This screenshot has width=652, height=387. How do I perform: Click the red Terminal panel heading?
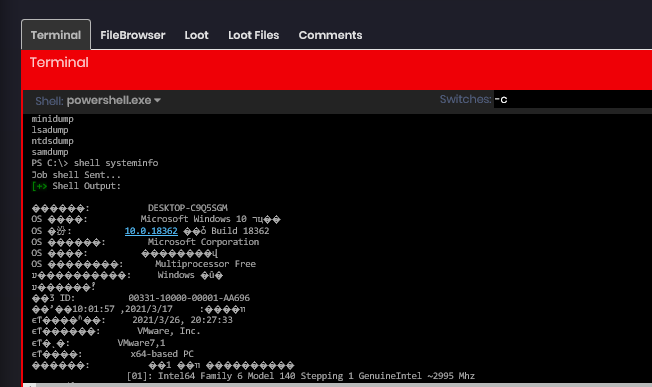tap(59, 62)
